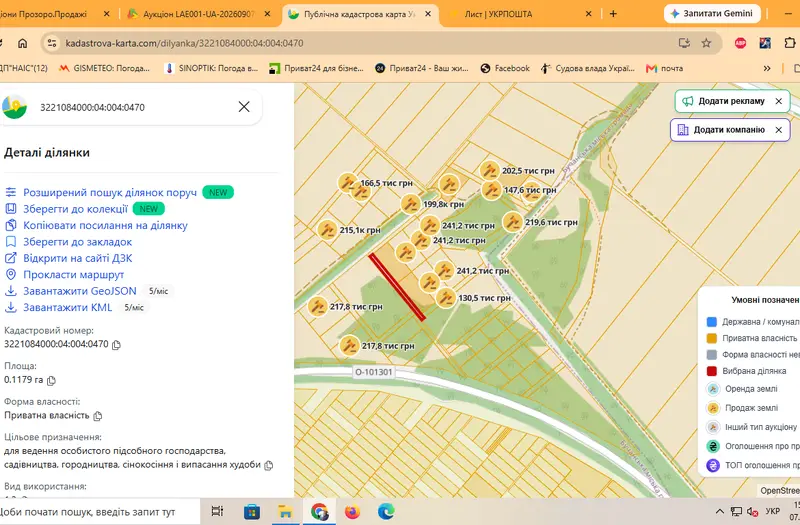
Task: Open 'Судова влада України' bookmark
Action: 588,68
